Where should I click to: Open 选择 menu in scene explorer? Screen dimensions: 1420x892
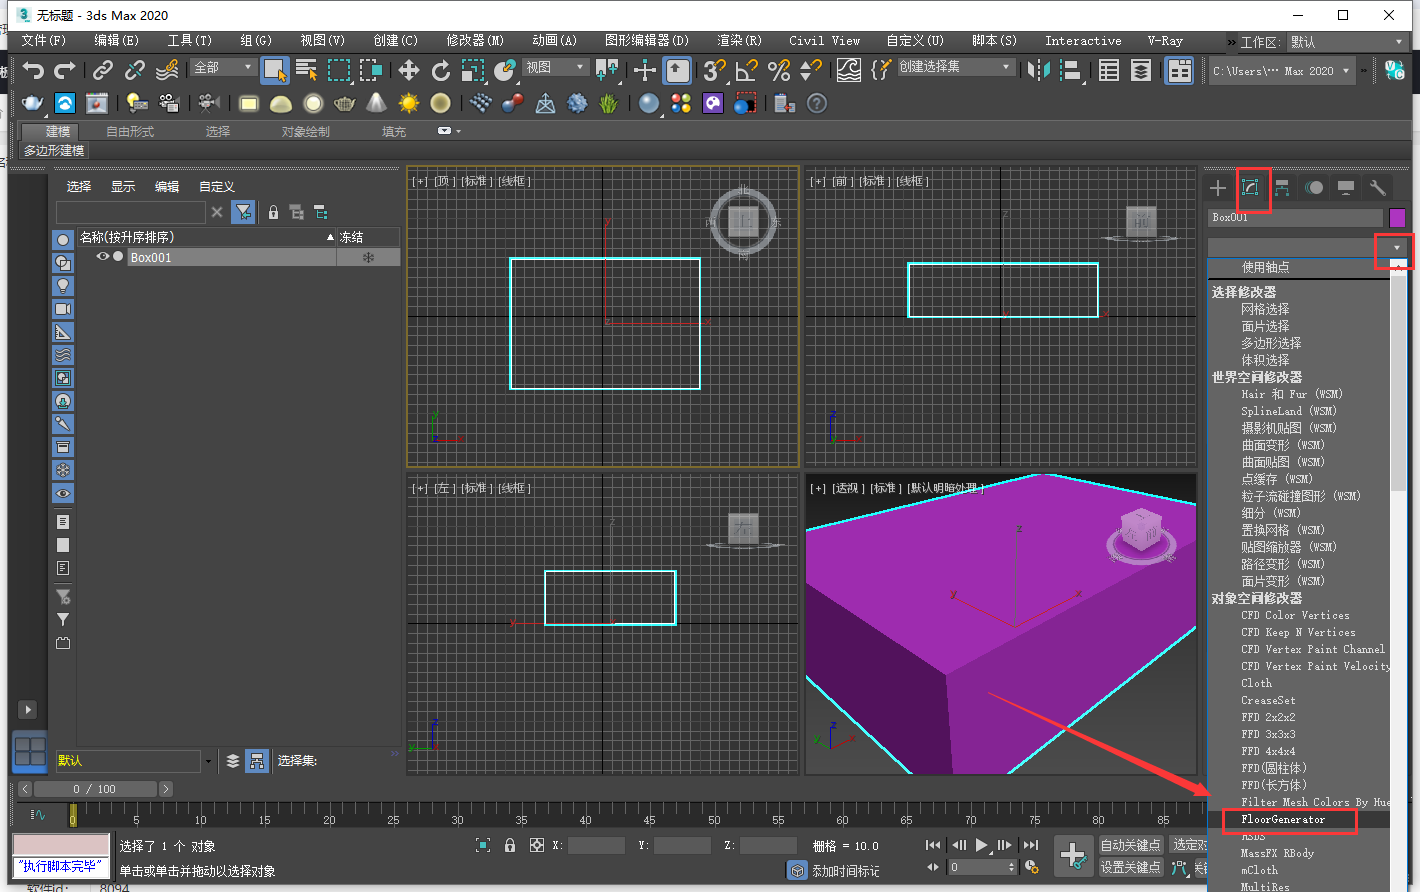79,187
